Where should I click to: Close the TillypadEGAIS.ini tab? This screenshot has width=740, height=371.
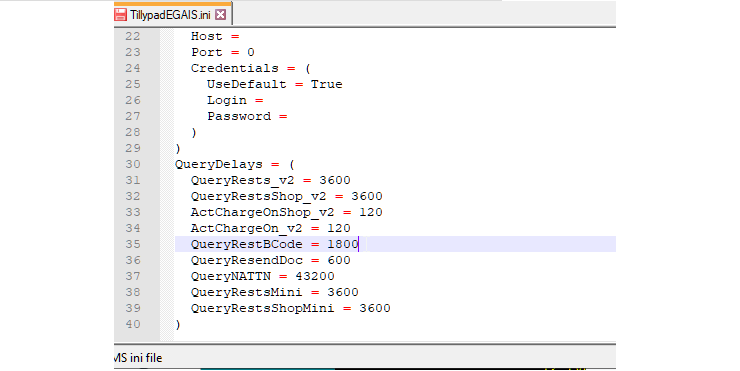[x=220, y=15]
